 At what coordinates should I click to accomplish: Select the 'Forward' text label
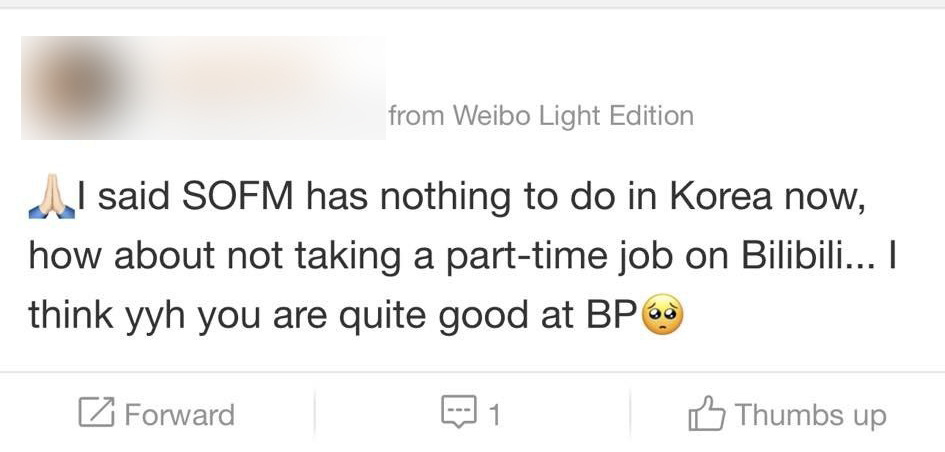[x=180, y=415]
